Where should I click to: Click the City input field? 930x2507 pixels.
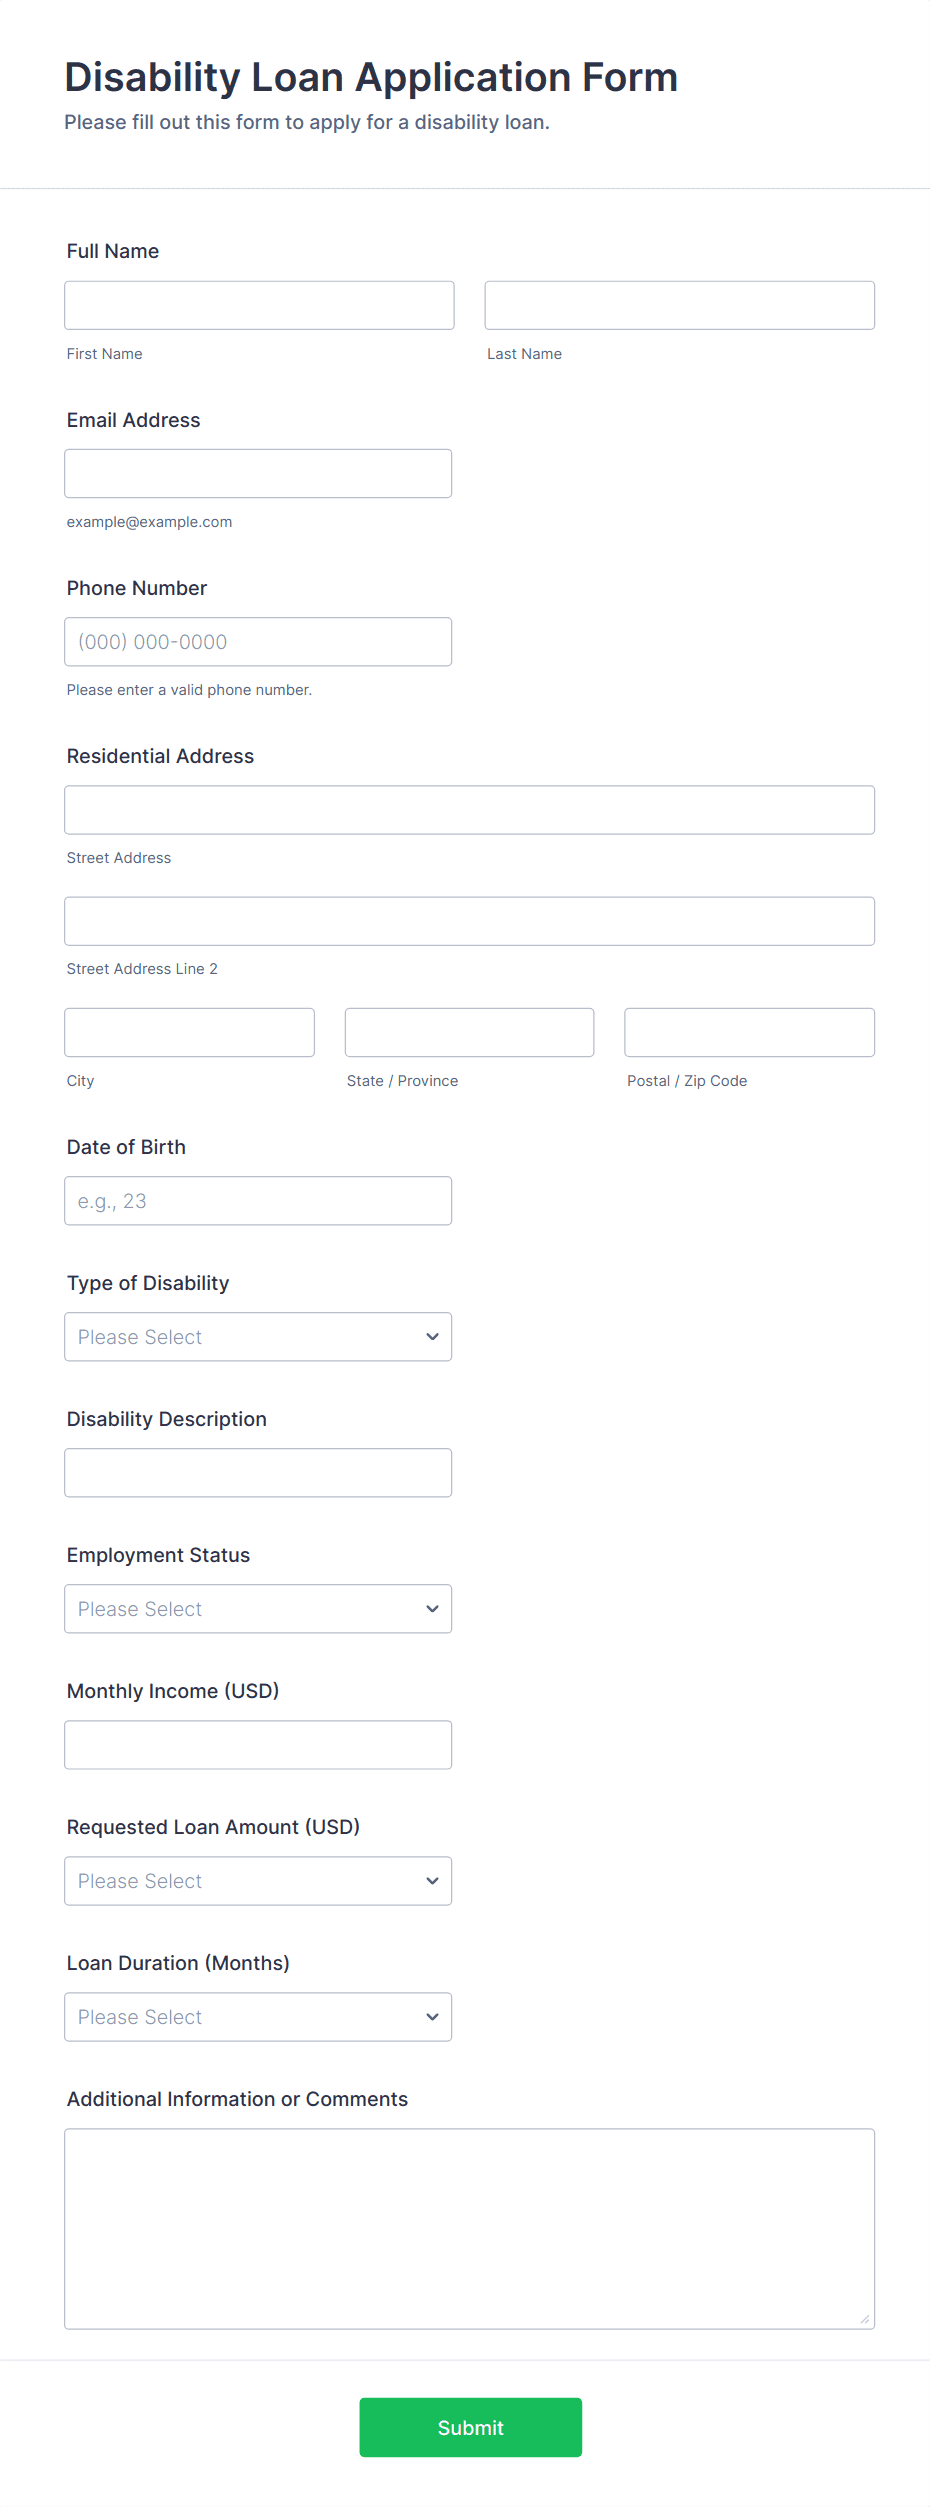189,1032
